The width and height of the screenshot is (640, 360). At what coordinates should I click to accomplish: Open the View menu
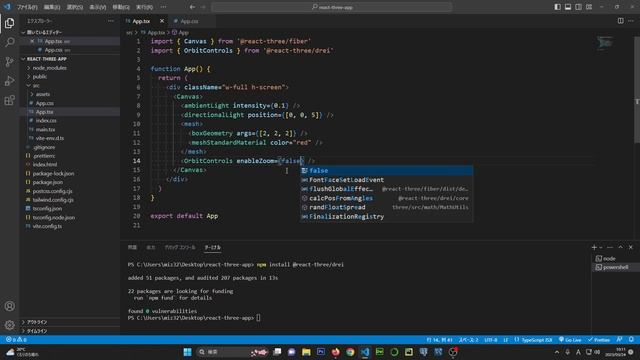coord(98,7)
